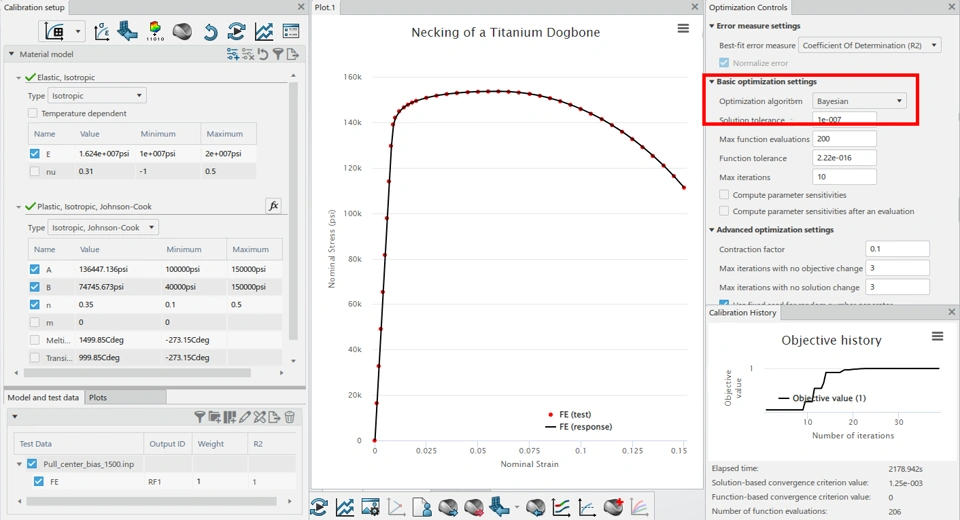This screenshot has width=960, height=520.
Task: Open the settings panel icon at toolbar end
Action: (291, 31)
